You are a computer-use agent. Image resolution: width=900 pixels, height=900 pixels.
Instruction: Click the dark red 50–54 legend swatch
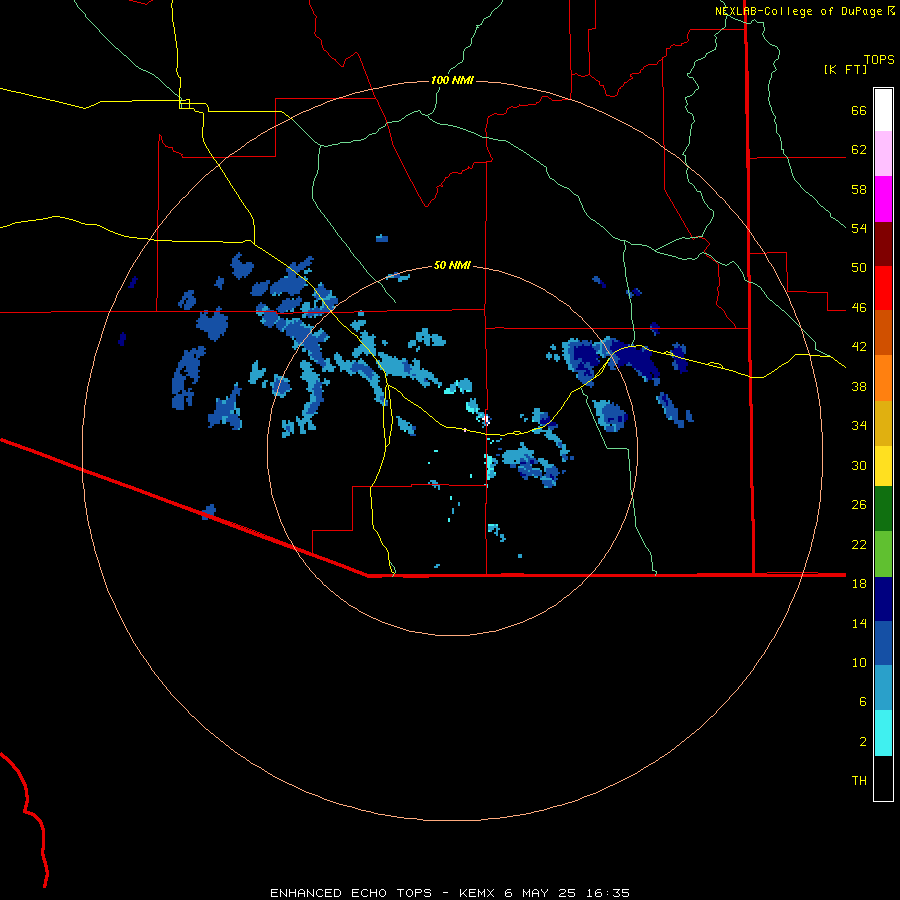(x=883, y=244)
